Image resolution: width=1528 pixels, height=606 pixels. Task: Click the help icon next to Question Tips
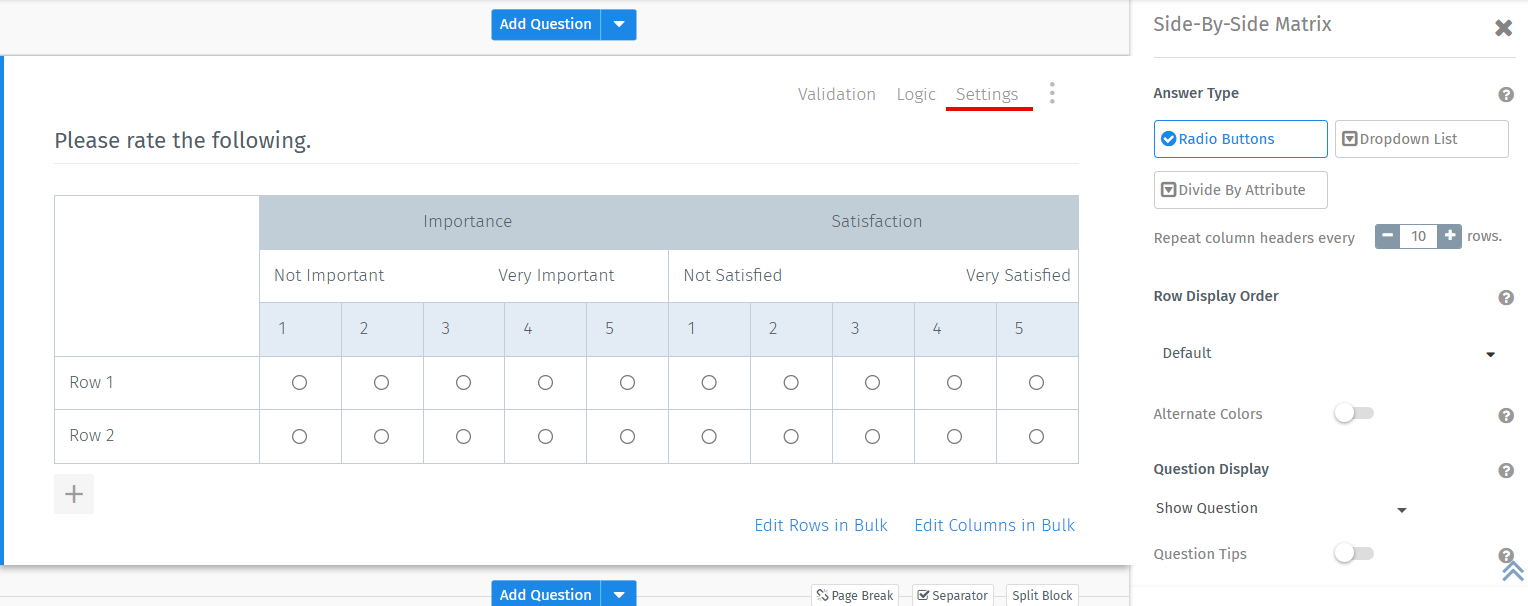tap(1506, 554)
